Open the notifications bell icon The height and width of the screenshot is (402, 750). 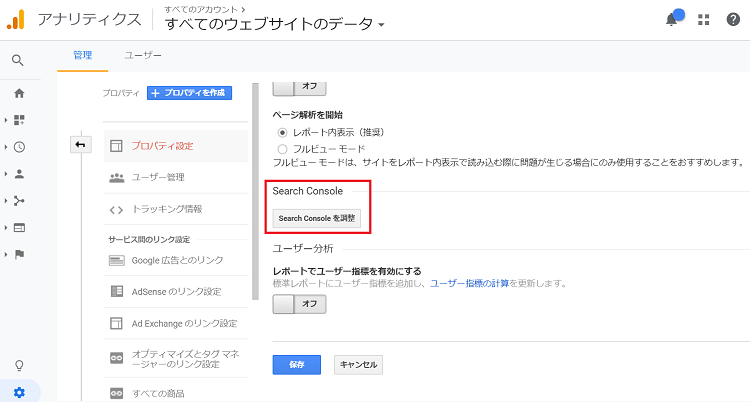[x=673, y=19]
